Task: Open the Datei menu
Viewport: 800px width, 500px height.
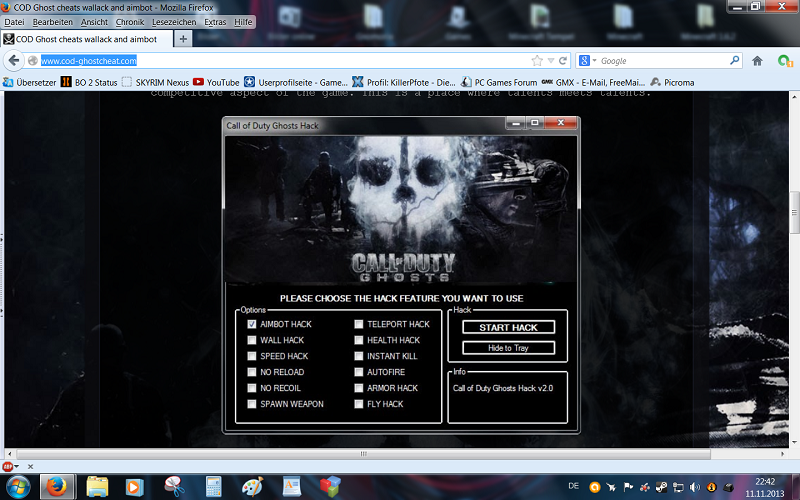Action: coord(14,22)
